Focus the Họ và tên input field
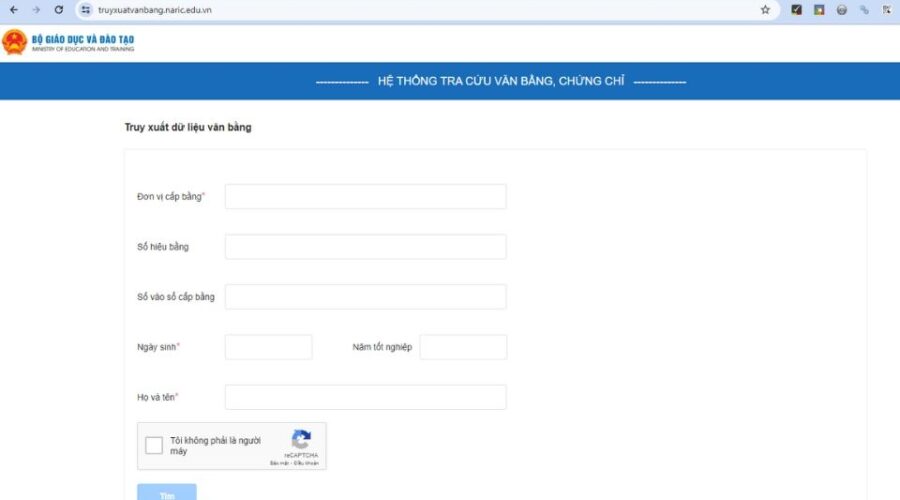Viewport: 900px width, 500px height. (x=366, y=397)
